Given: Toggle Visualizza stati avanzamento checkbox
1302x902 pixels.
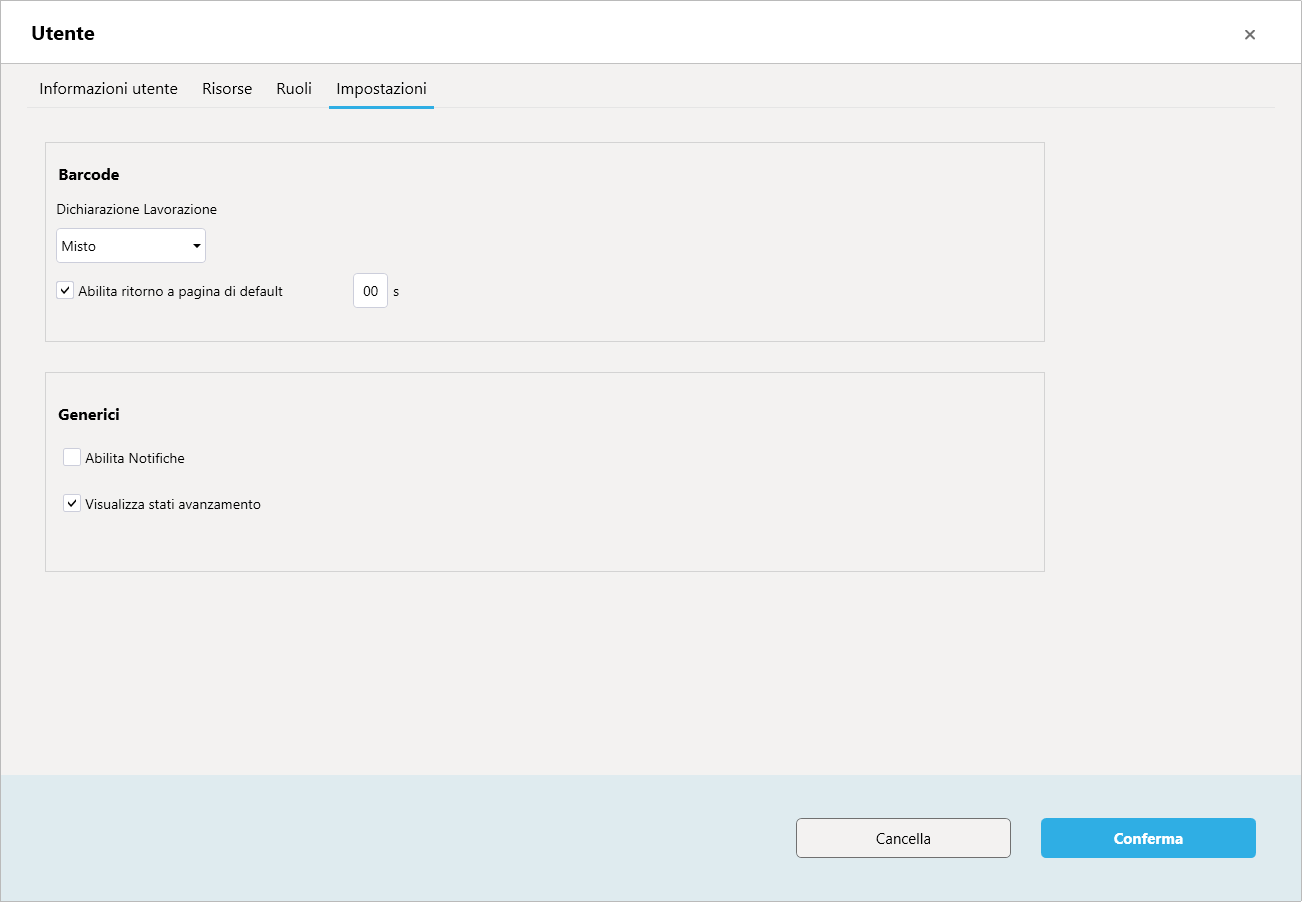Looking at the screenshot, I should [x=72, y=503].
